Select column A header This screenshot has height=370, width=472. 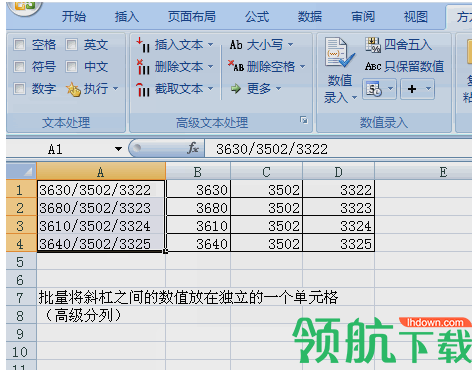click(101, 172)
